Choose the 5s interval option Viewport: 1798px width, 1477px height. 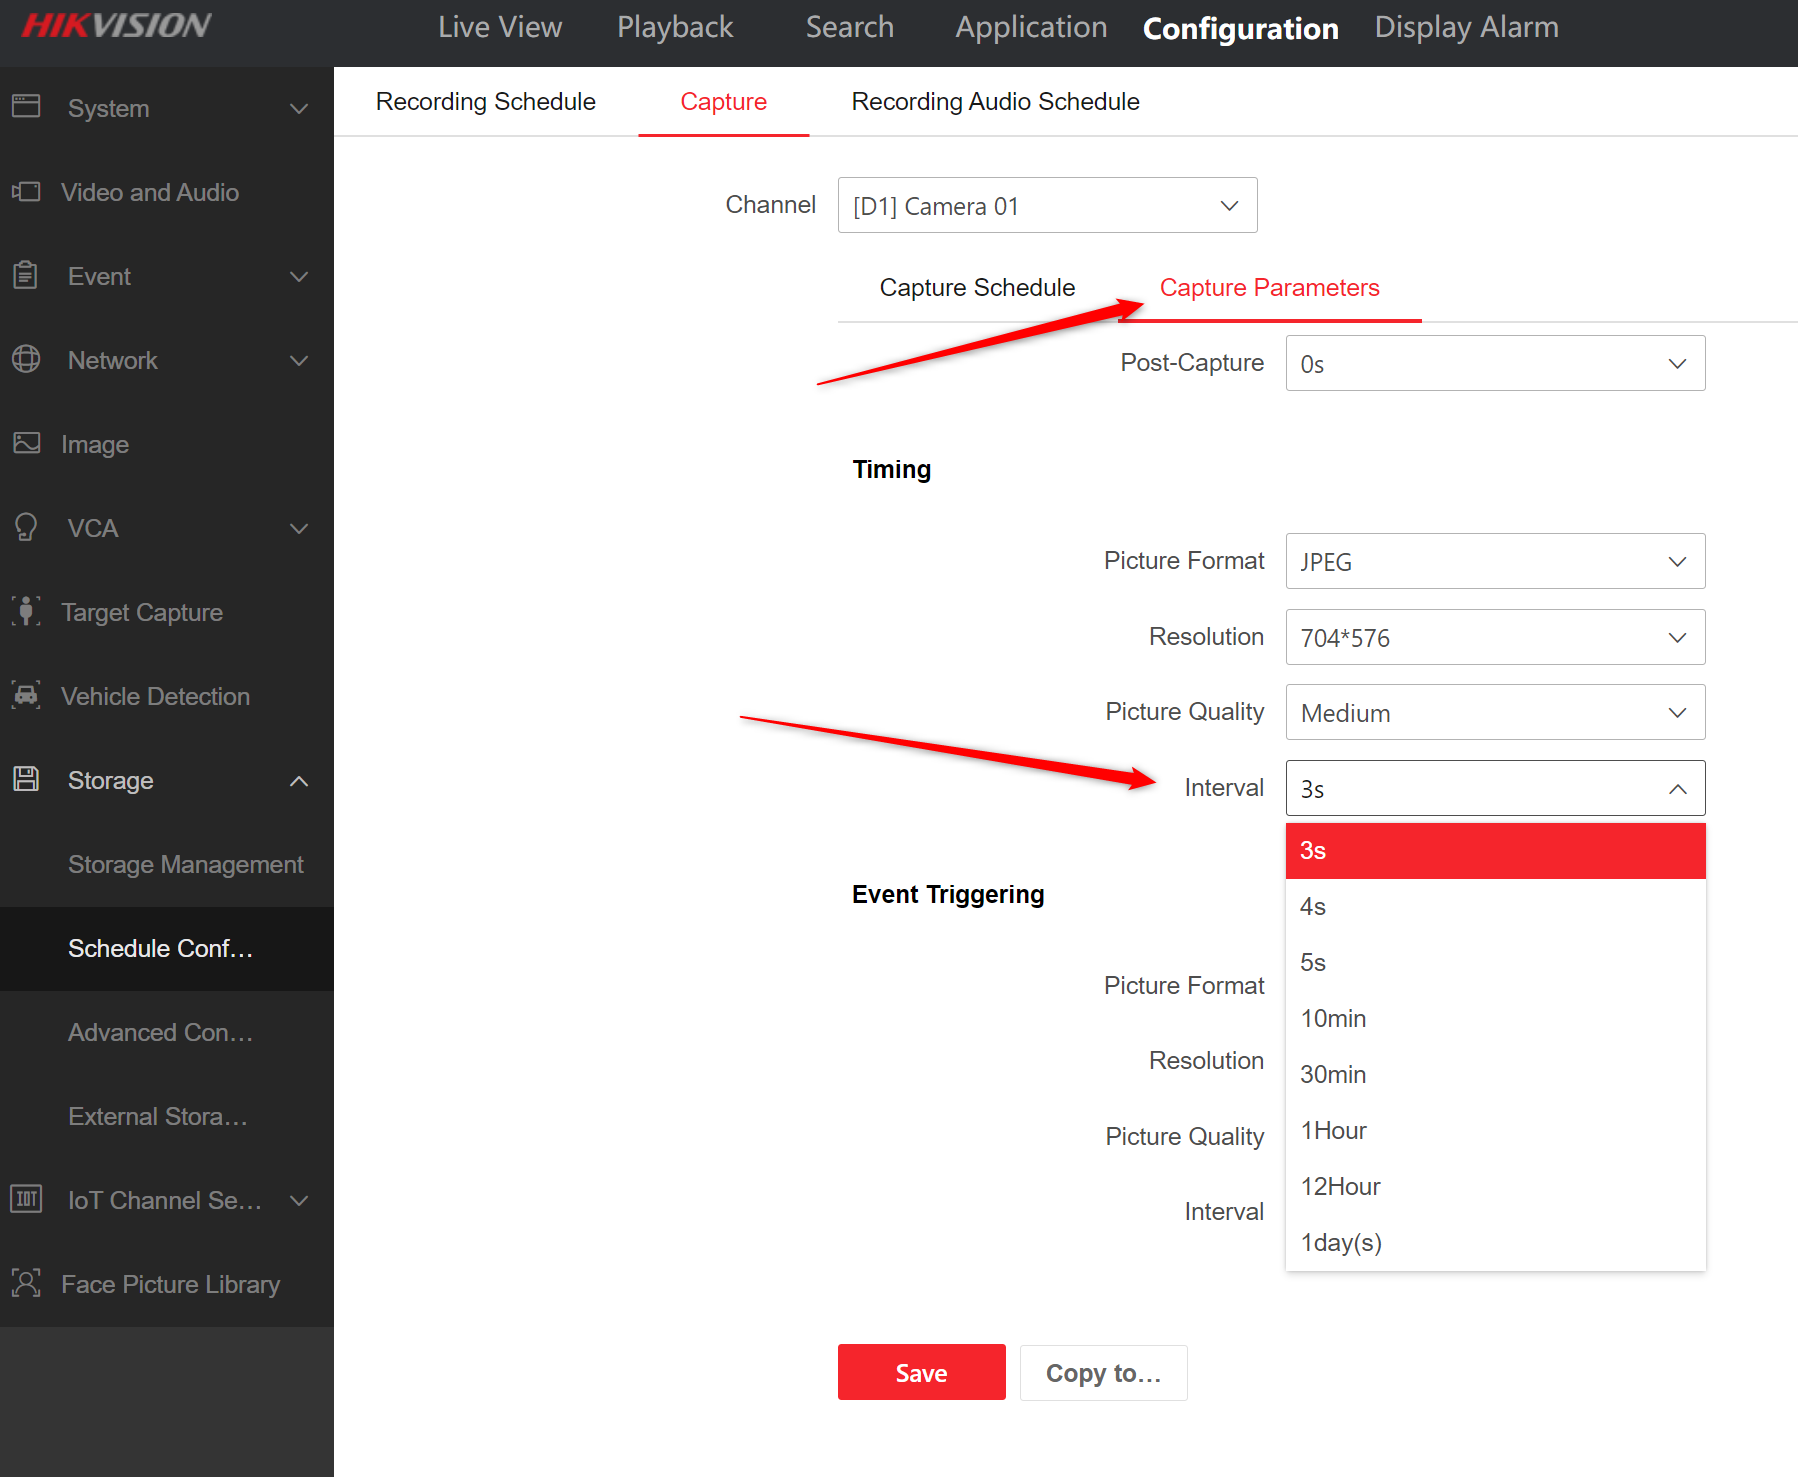[x=1495, y=963]
